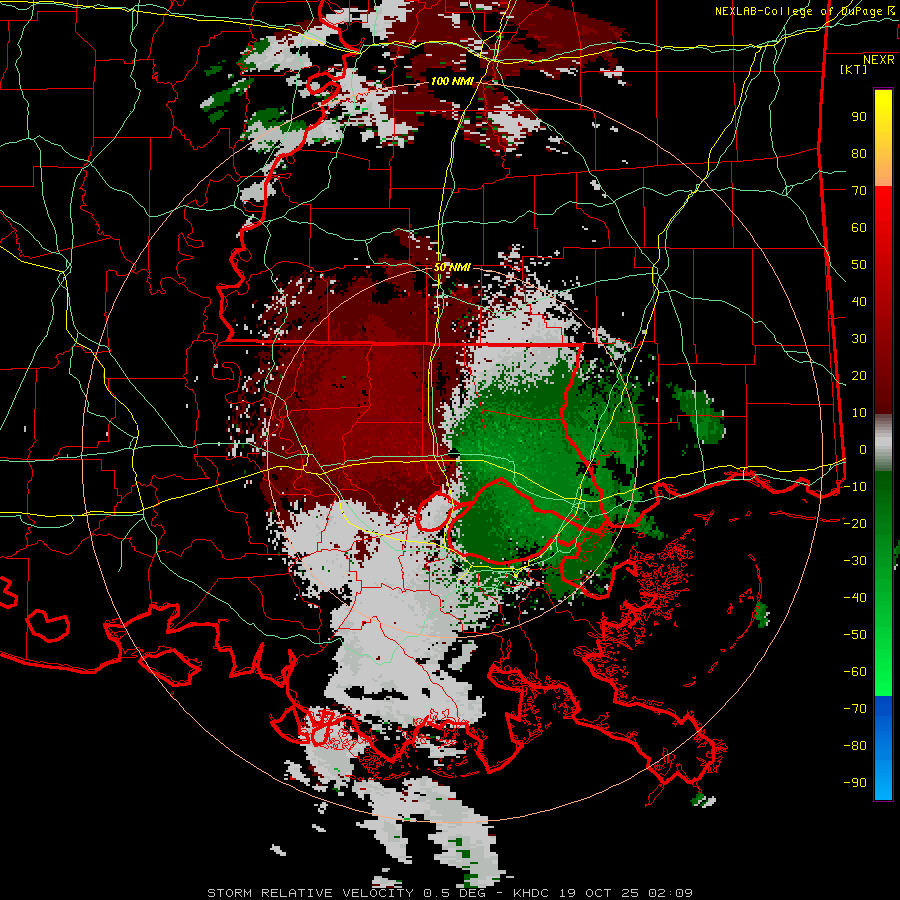Image resolution: width=900 pixels, height=900 pixels.
Task: Click the 0 value on velocity scale
Action: (863, 449)
